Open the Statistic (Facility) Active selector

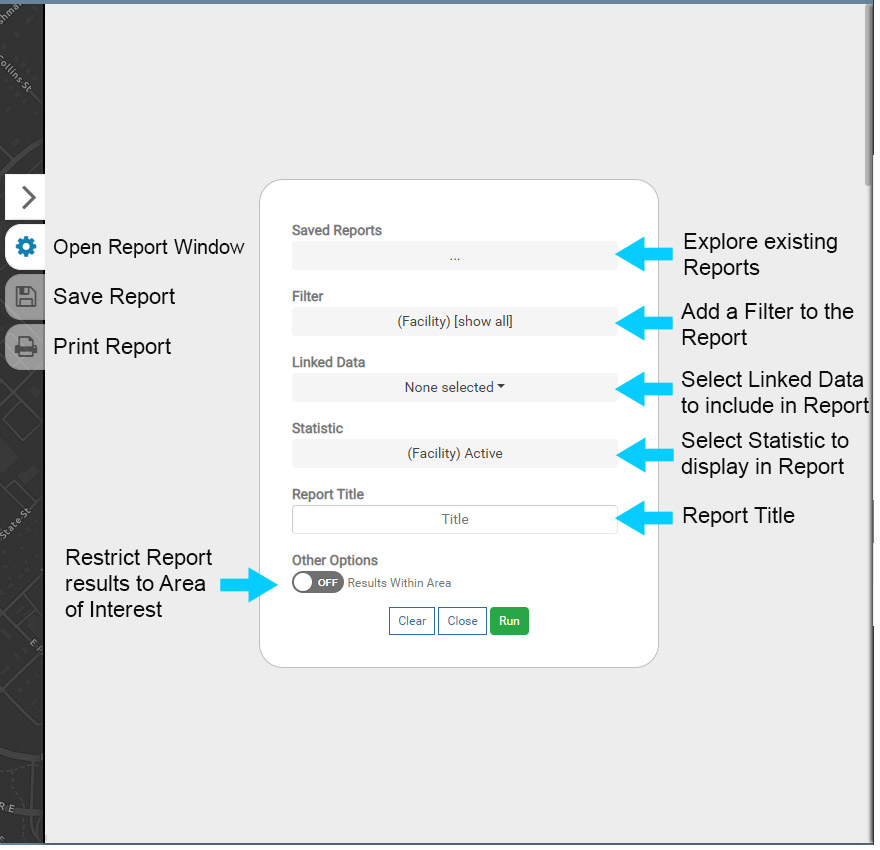[x=454, y=454]
